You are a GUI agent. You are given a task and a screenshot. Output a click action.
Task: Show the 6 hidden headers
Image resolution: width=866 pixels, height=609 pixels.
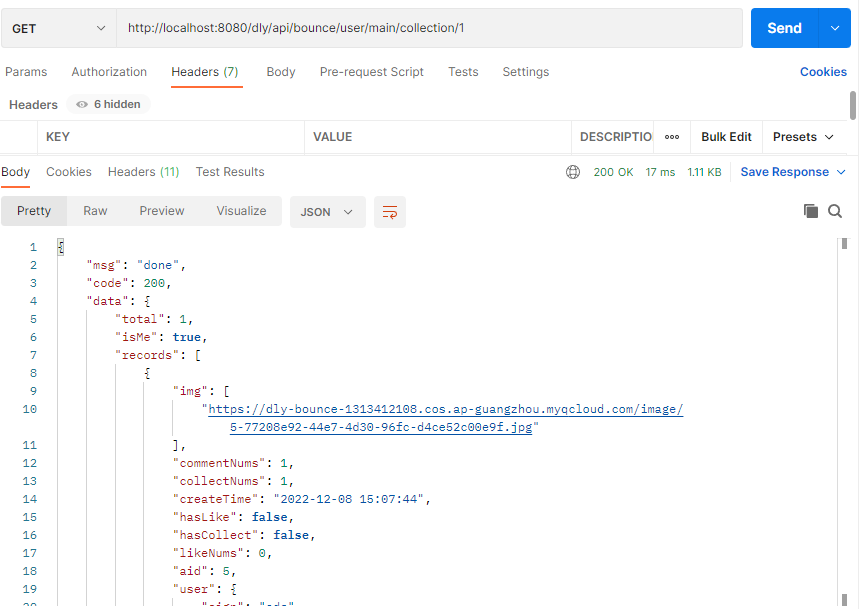pos(109,104)
